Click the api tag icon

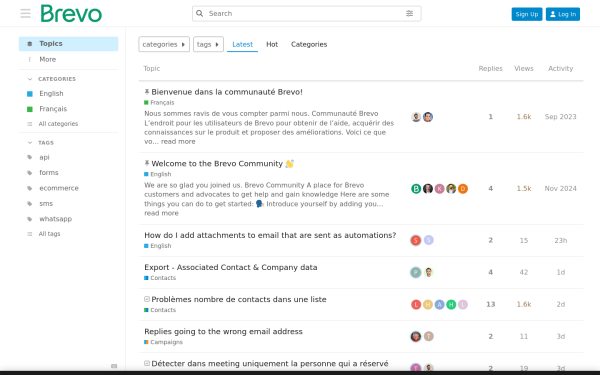pos(30,157)
